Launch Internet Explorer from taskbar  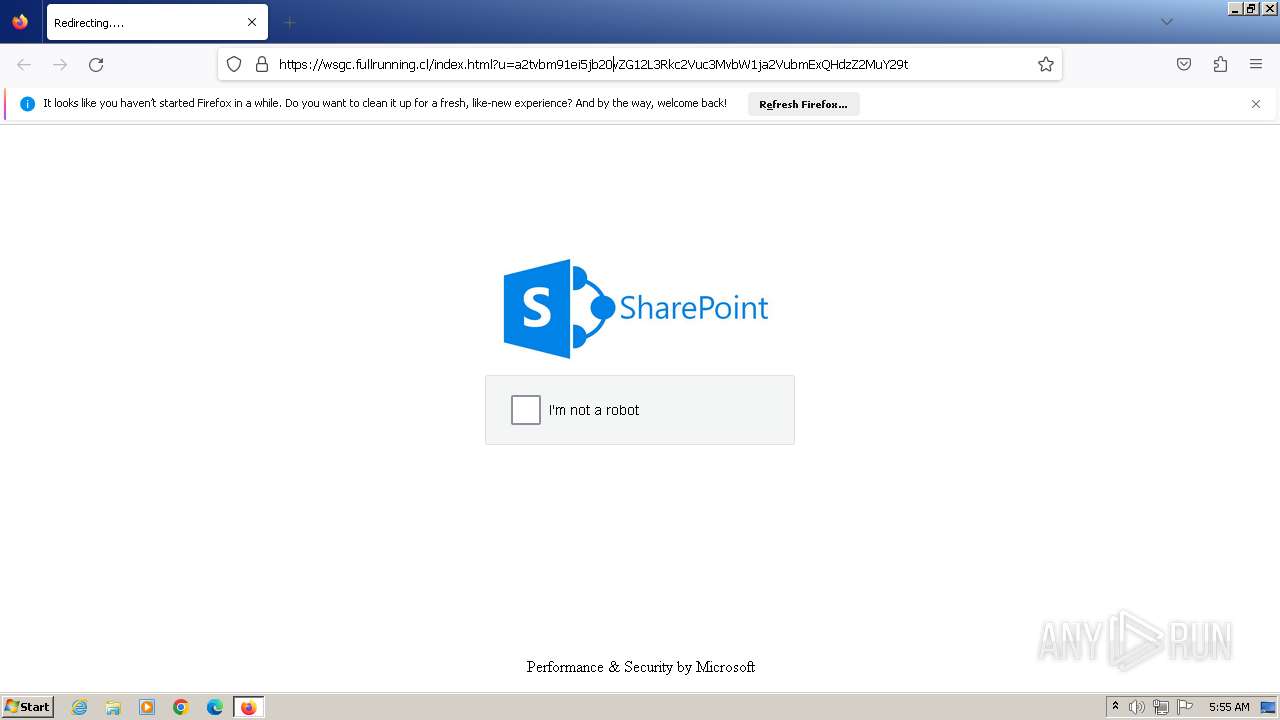[x=79, y=707]
